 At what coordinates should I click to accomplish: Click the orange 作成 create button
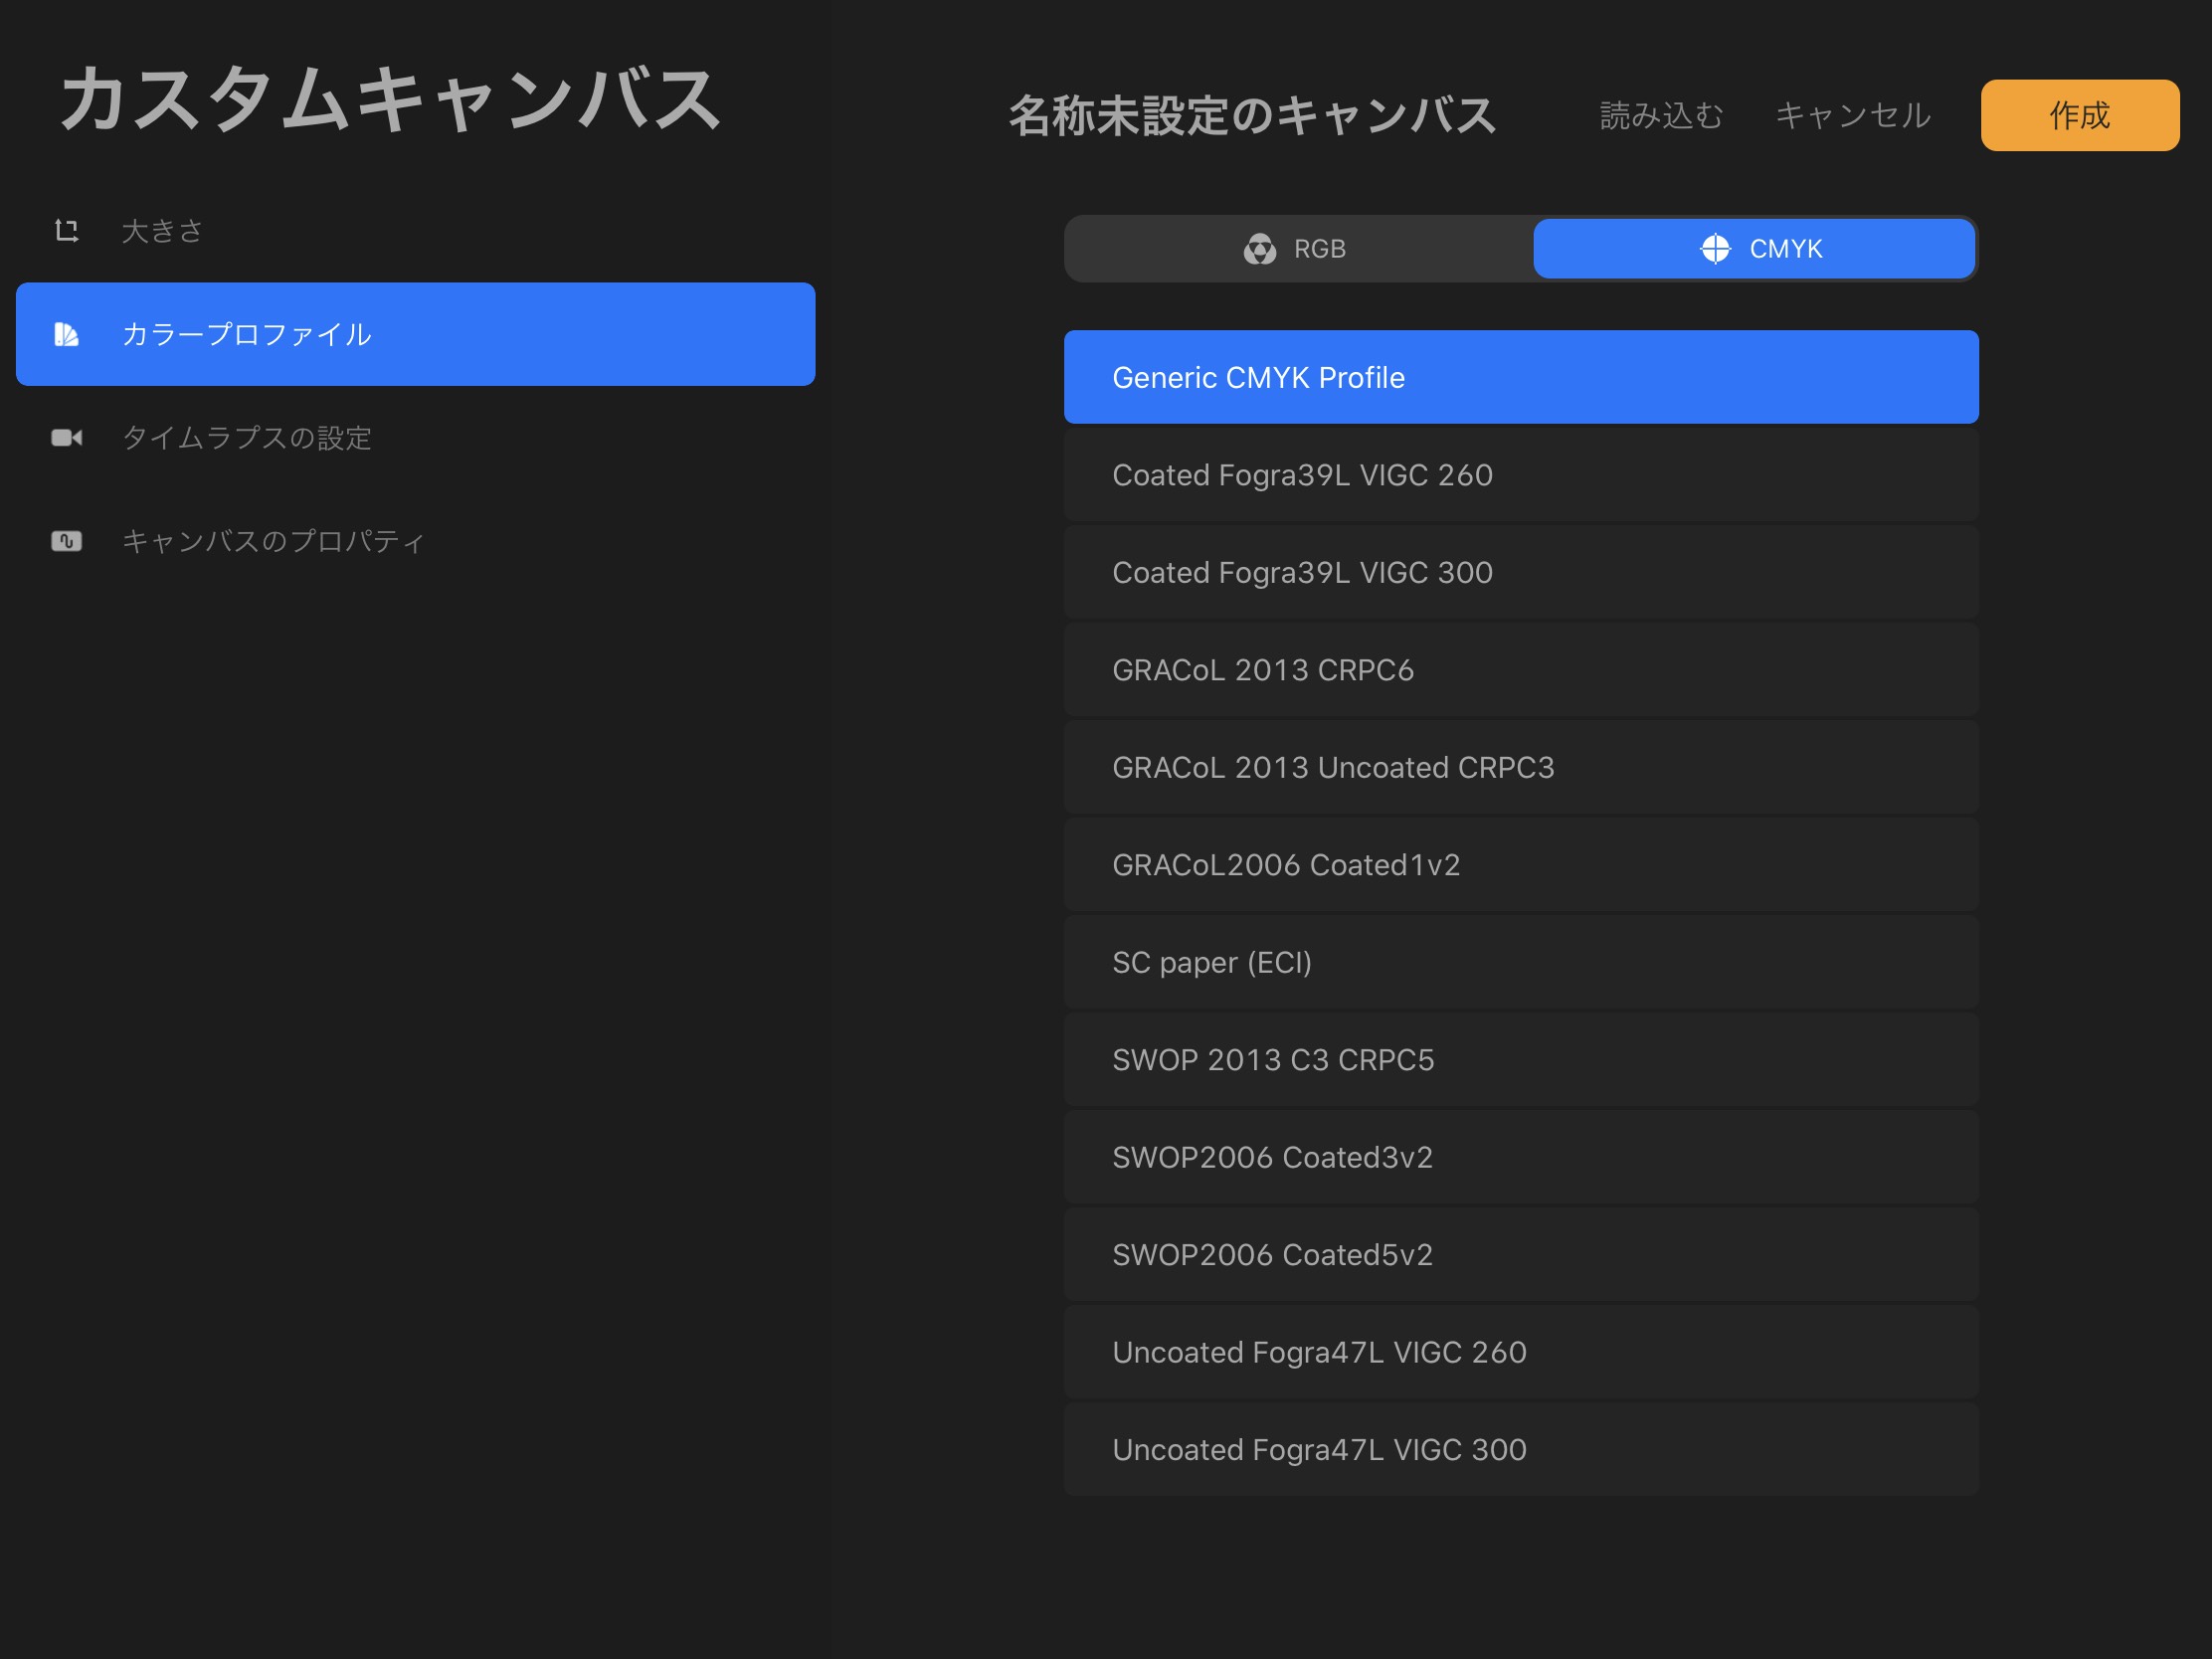[x=2080, y=115]
